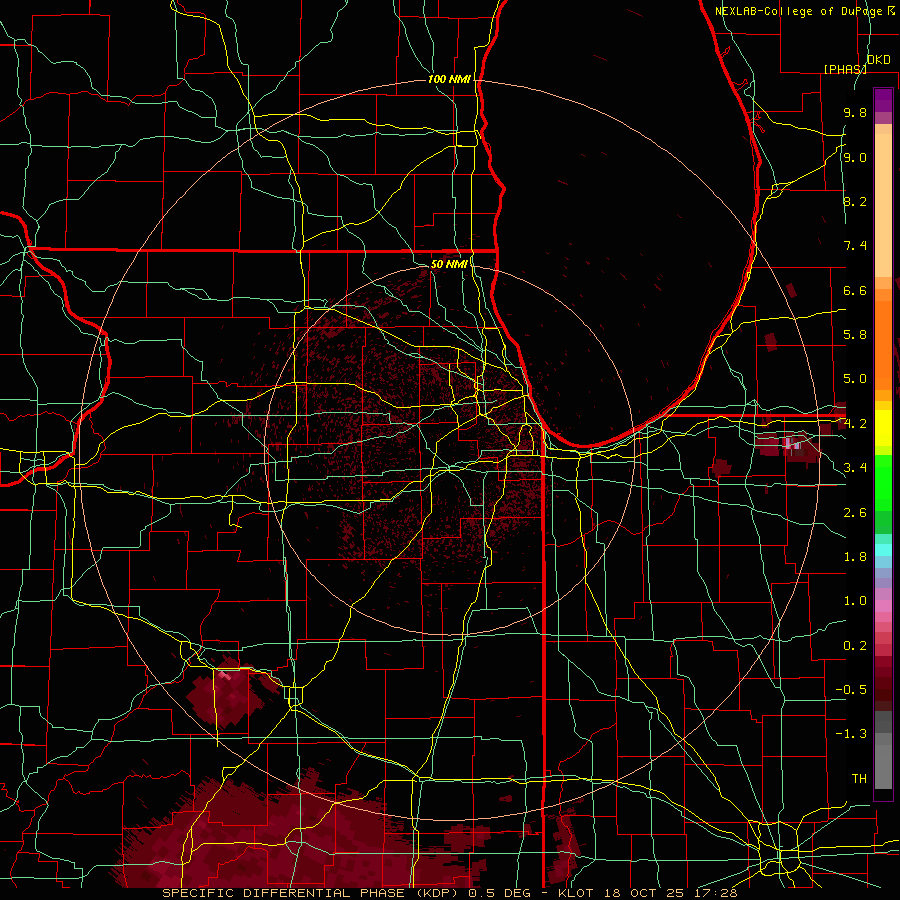Click the 5.8 legend value
The image size is (900, 900).
tap(855, 335)
